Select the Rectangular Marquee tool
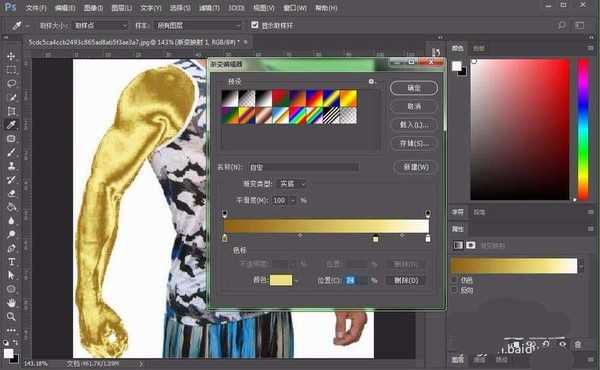The height and width of the screenshot is (370, 600). [11, 70]
